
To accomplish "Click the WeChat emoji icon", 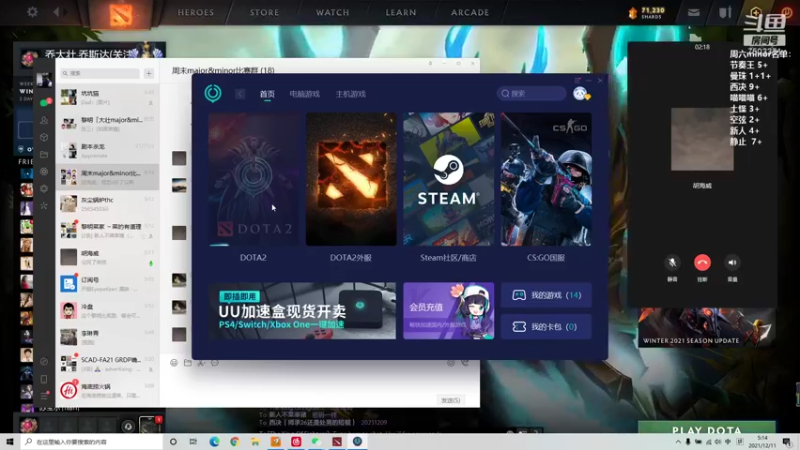I will (x=174, y=363).
